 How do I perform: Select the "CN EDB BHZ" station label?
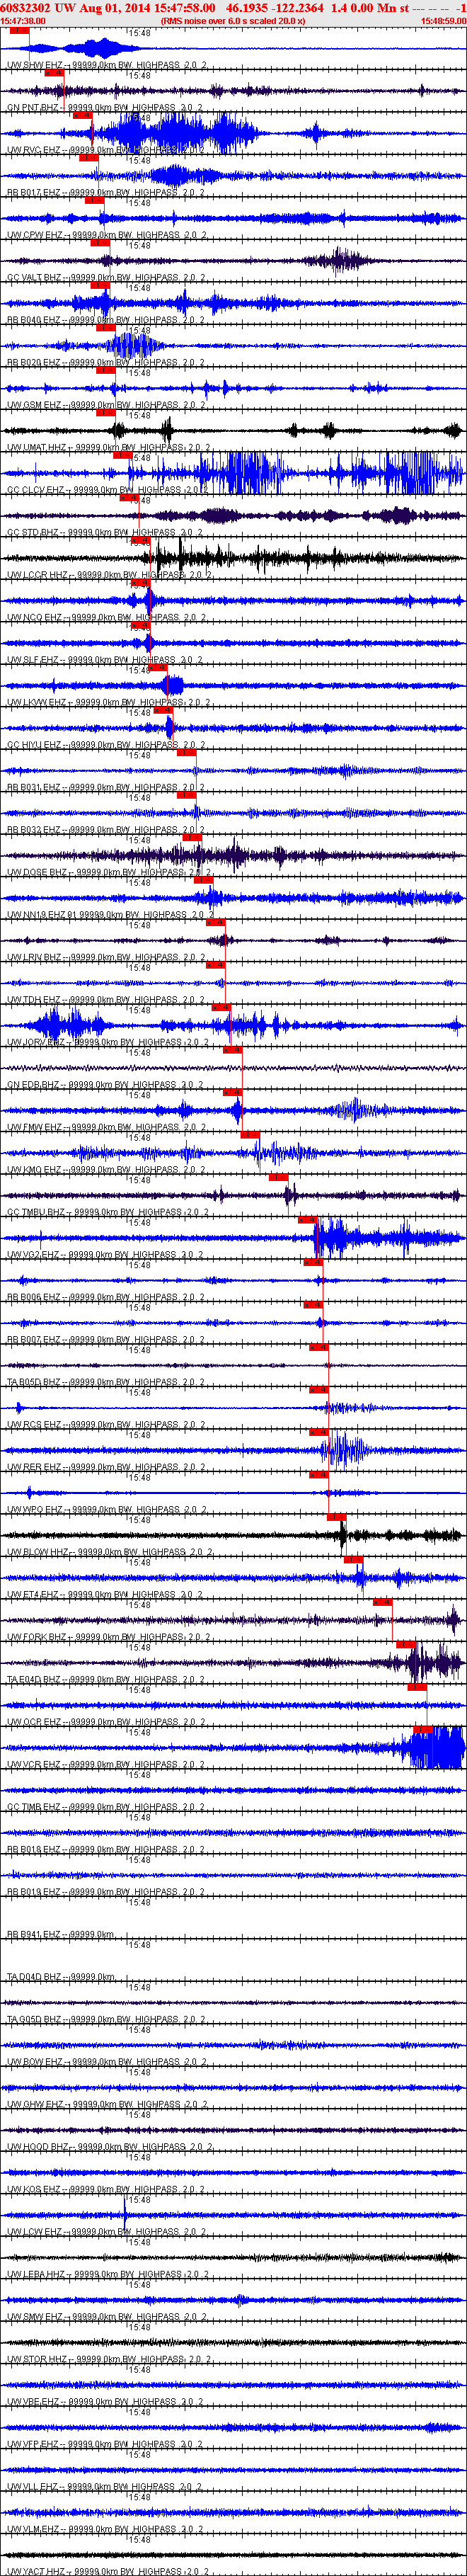click(x=33, y=1085)
